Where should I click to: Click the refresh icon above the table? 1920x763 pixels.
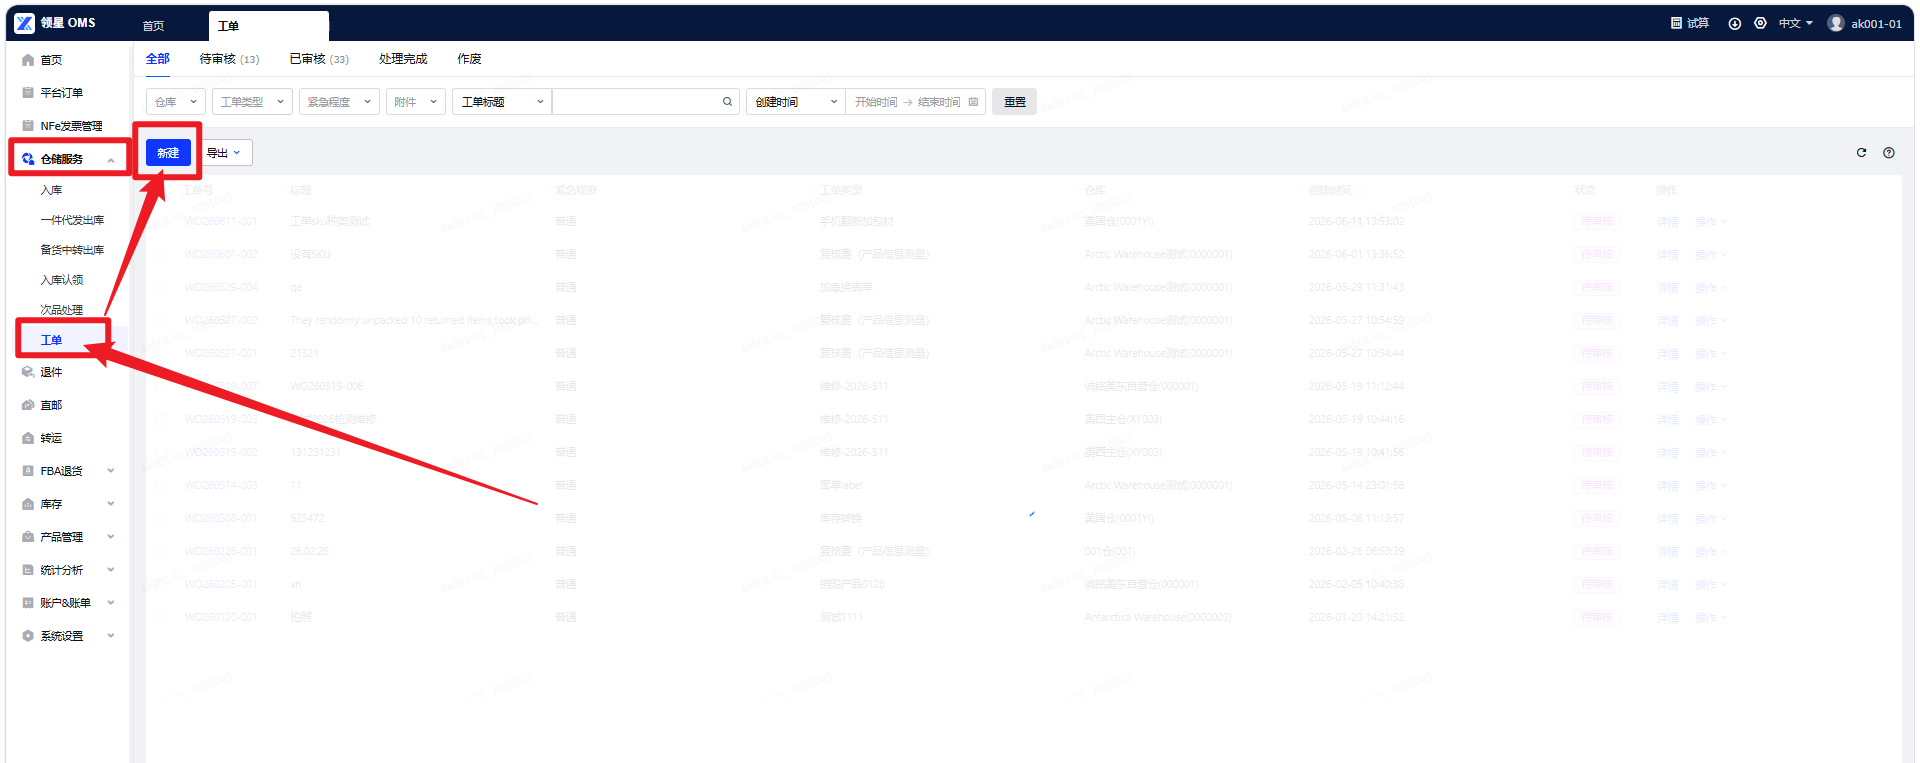point(1861,153)
